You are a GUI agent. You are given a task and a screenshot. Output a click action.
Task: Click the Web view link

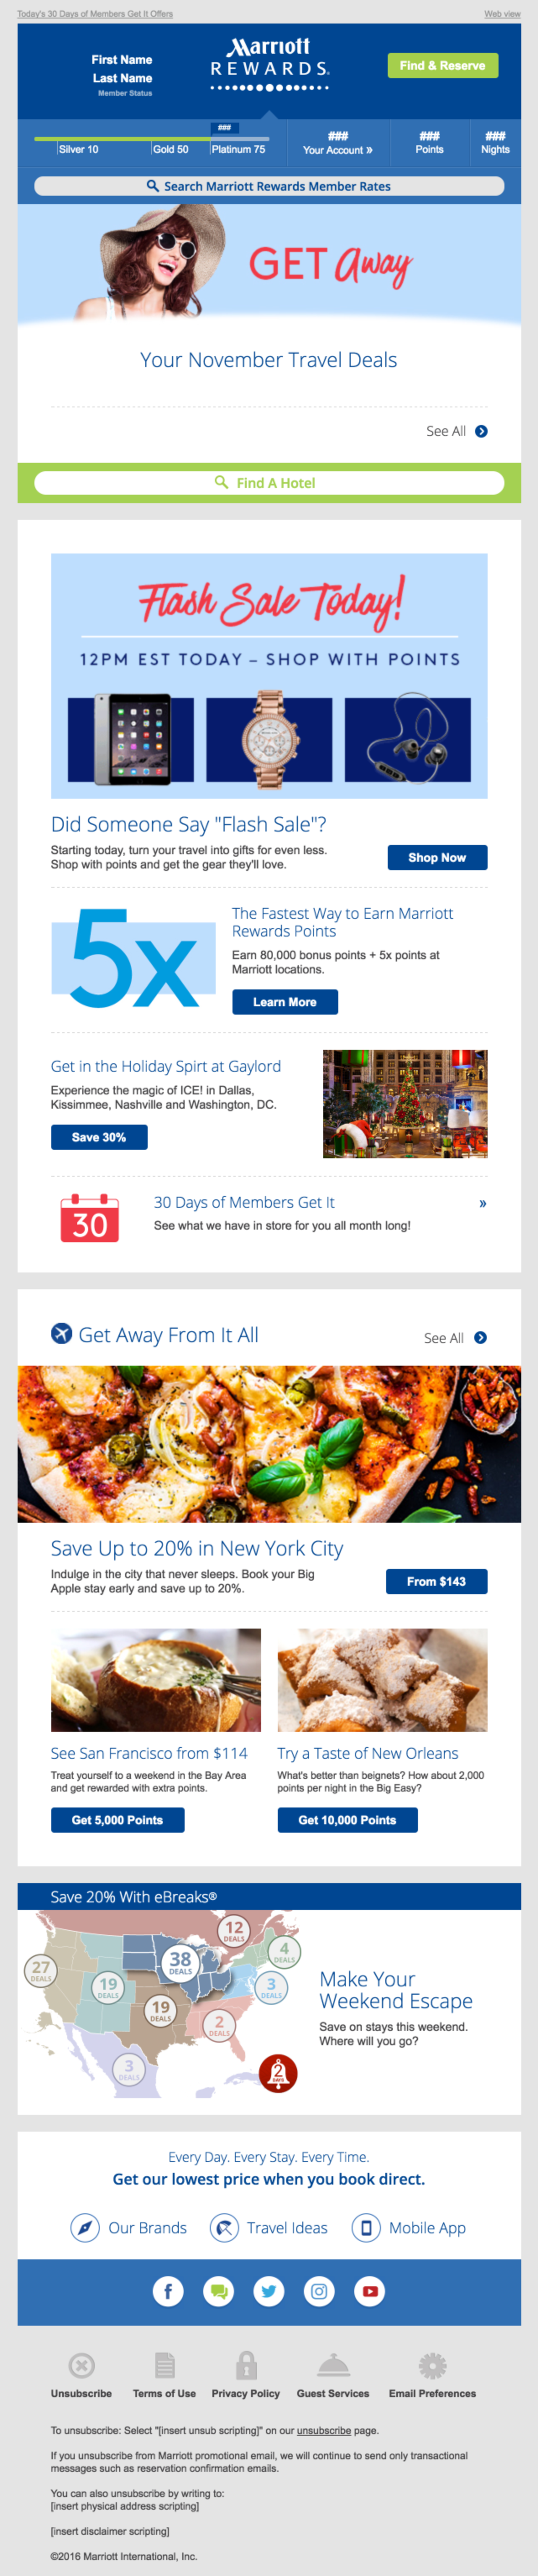[502, 14]
